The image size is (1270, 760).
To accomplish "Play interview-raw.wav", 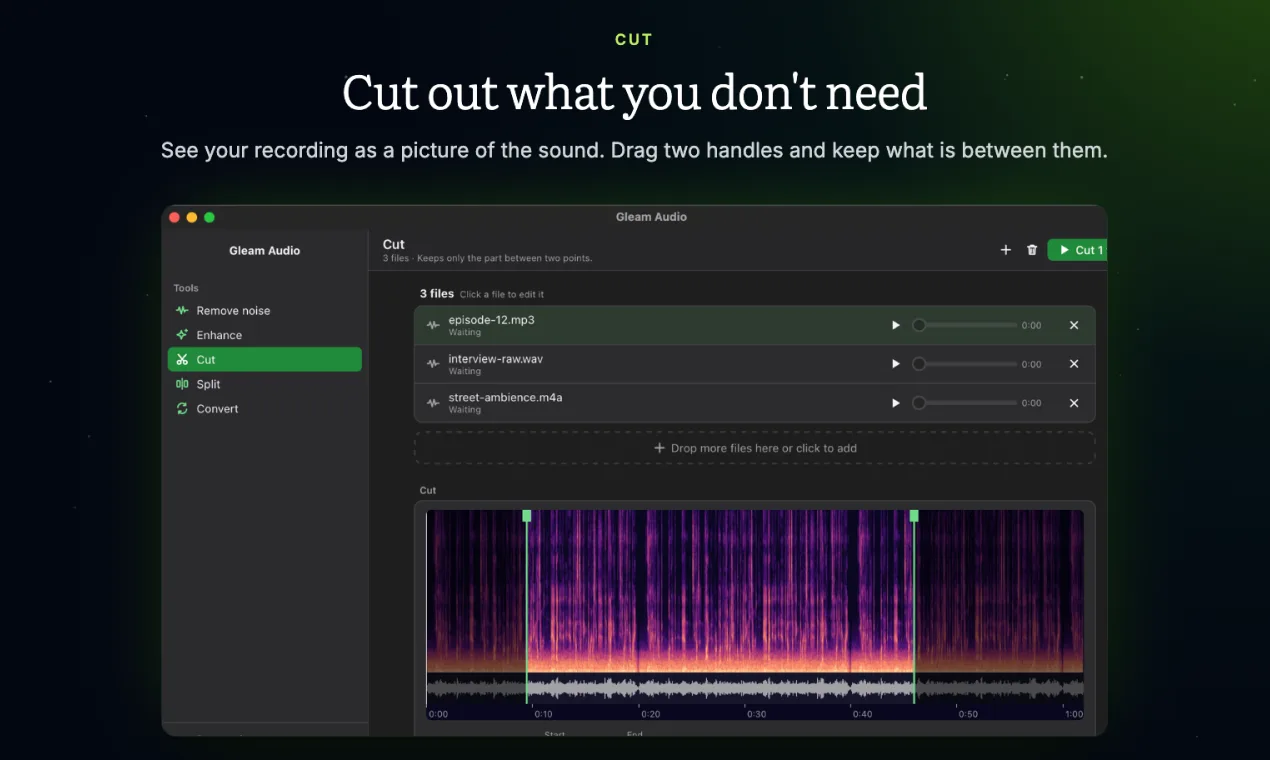I will (896, 364).
